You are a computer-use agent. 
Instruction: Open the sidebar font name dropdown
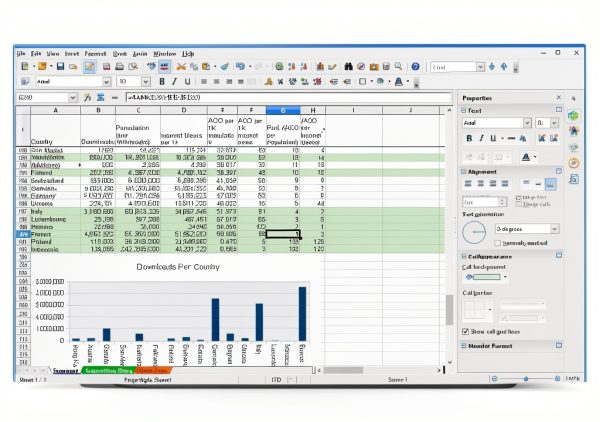pyautogui.click(x=527, y=123)
